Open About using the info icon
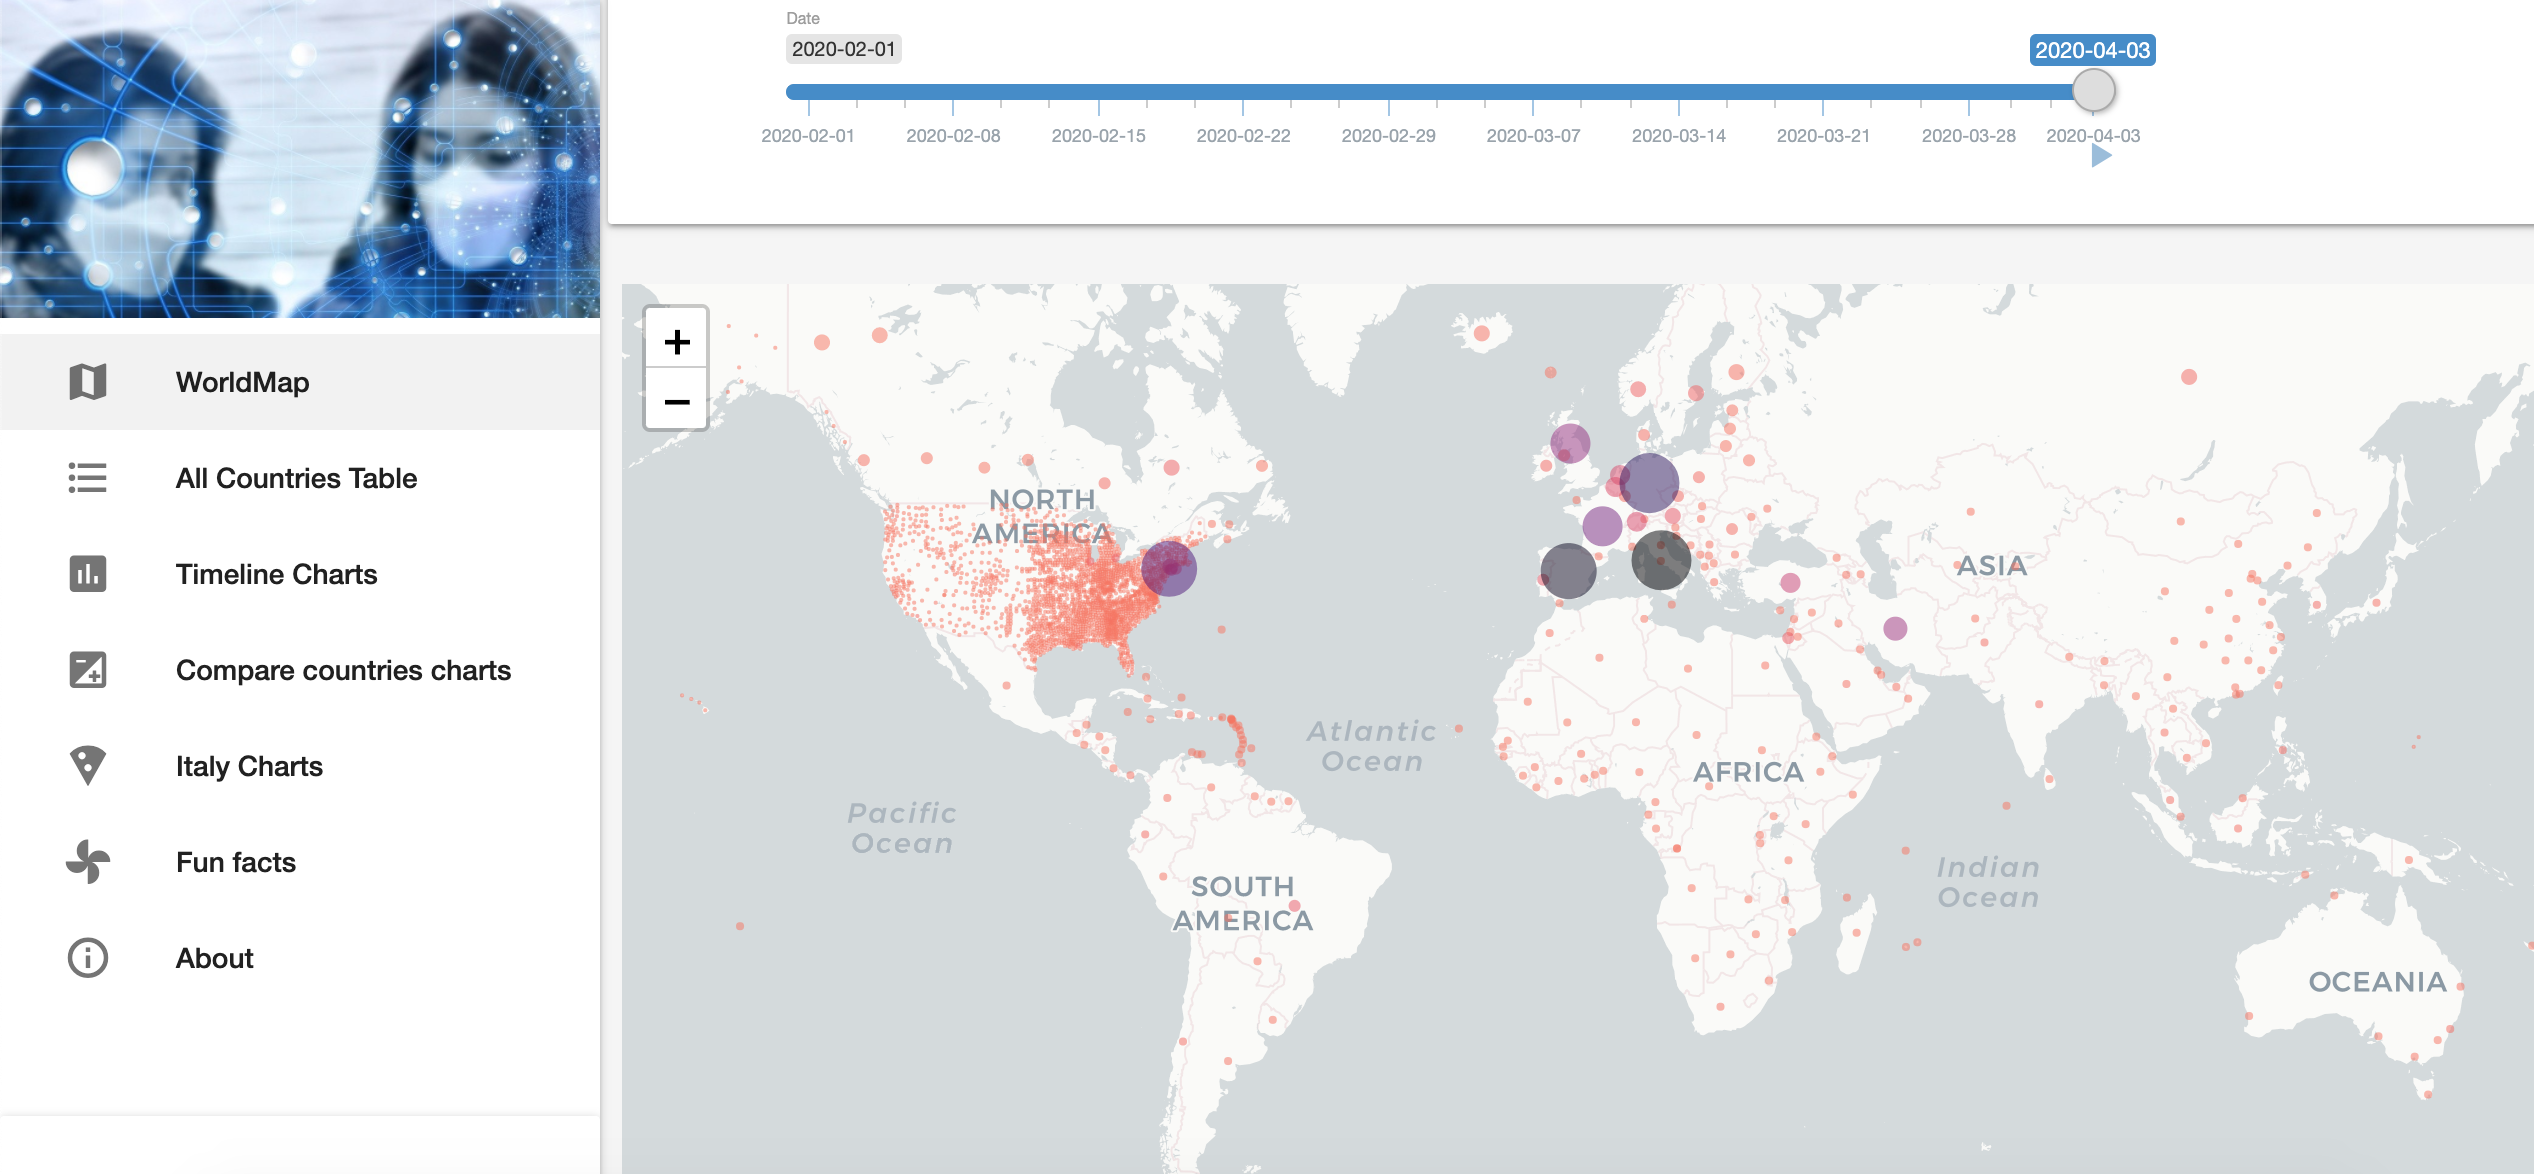 pos(87,957)
